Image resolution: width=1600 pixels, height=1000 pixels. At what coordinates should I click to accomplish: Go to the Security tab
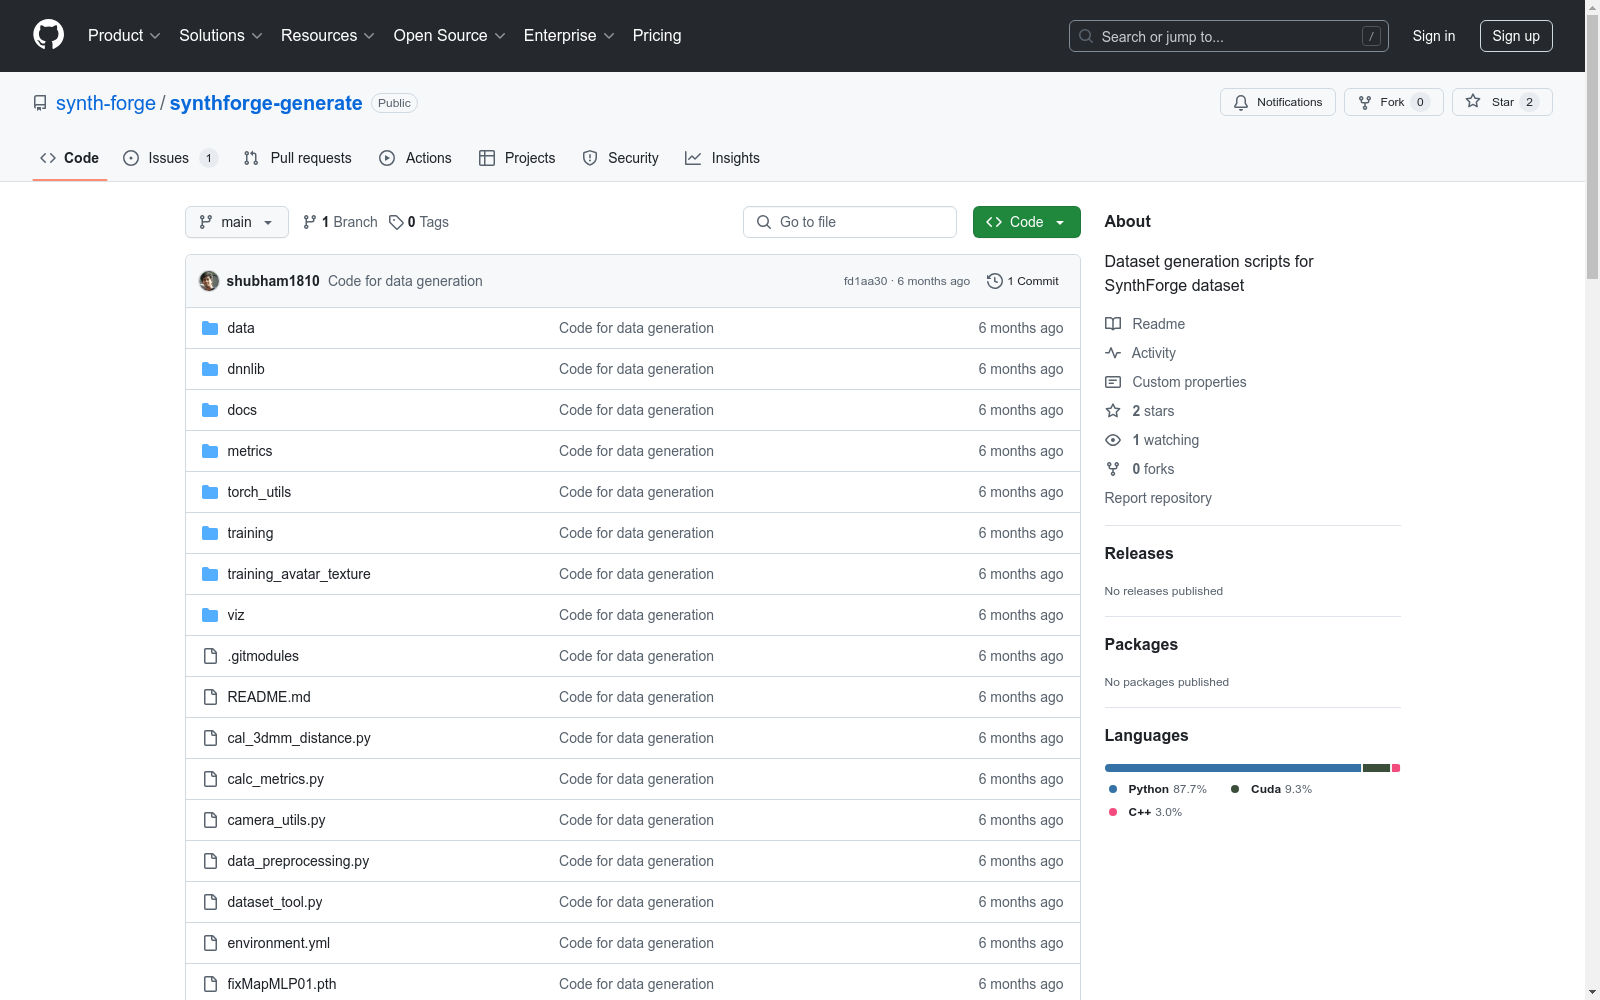click(x=621, y=158)
